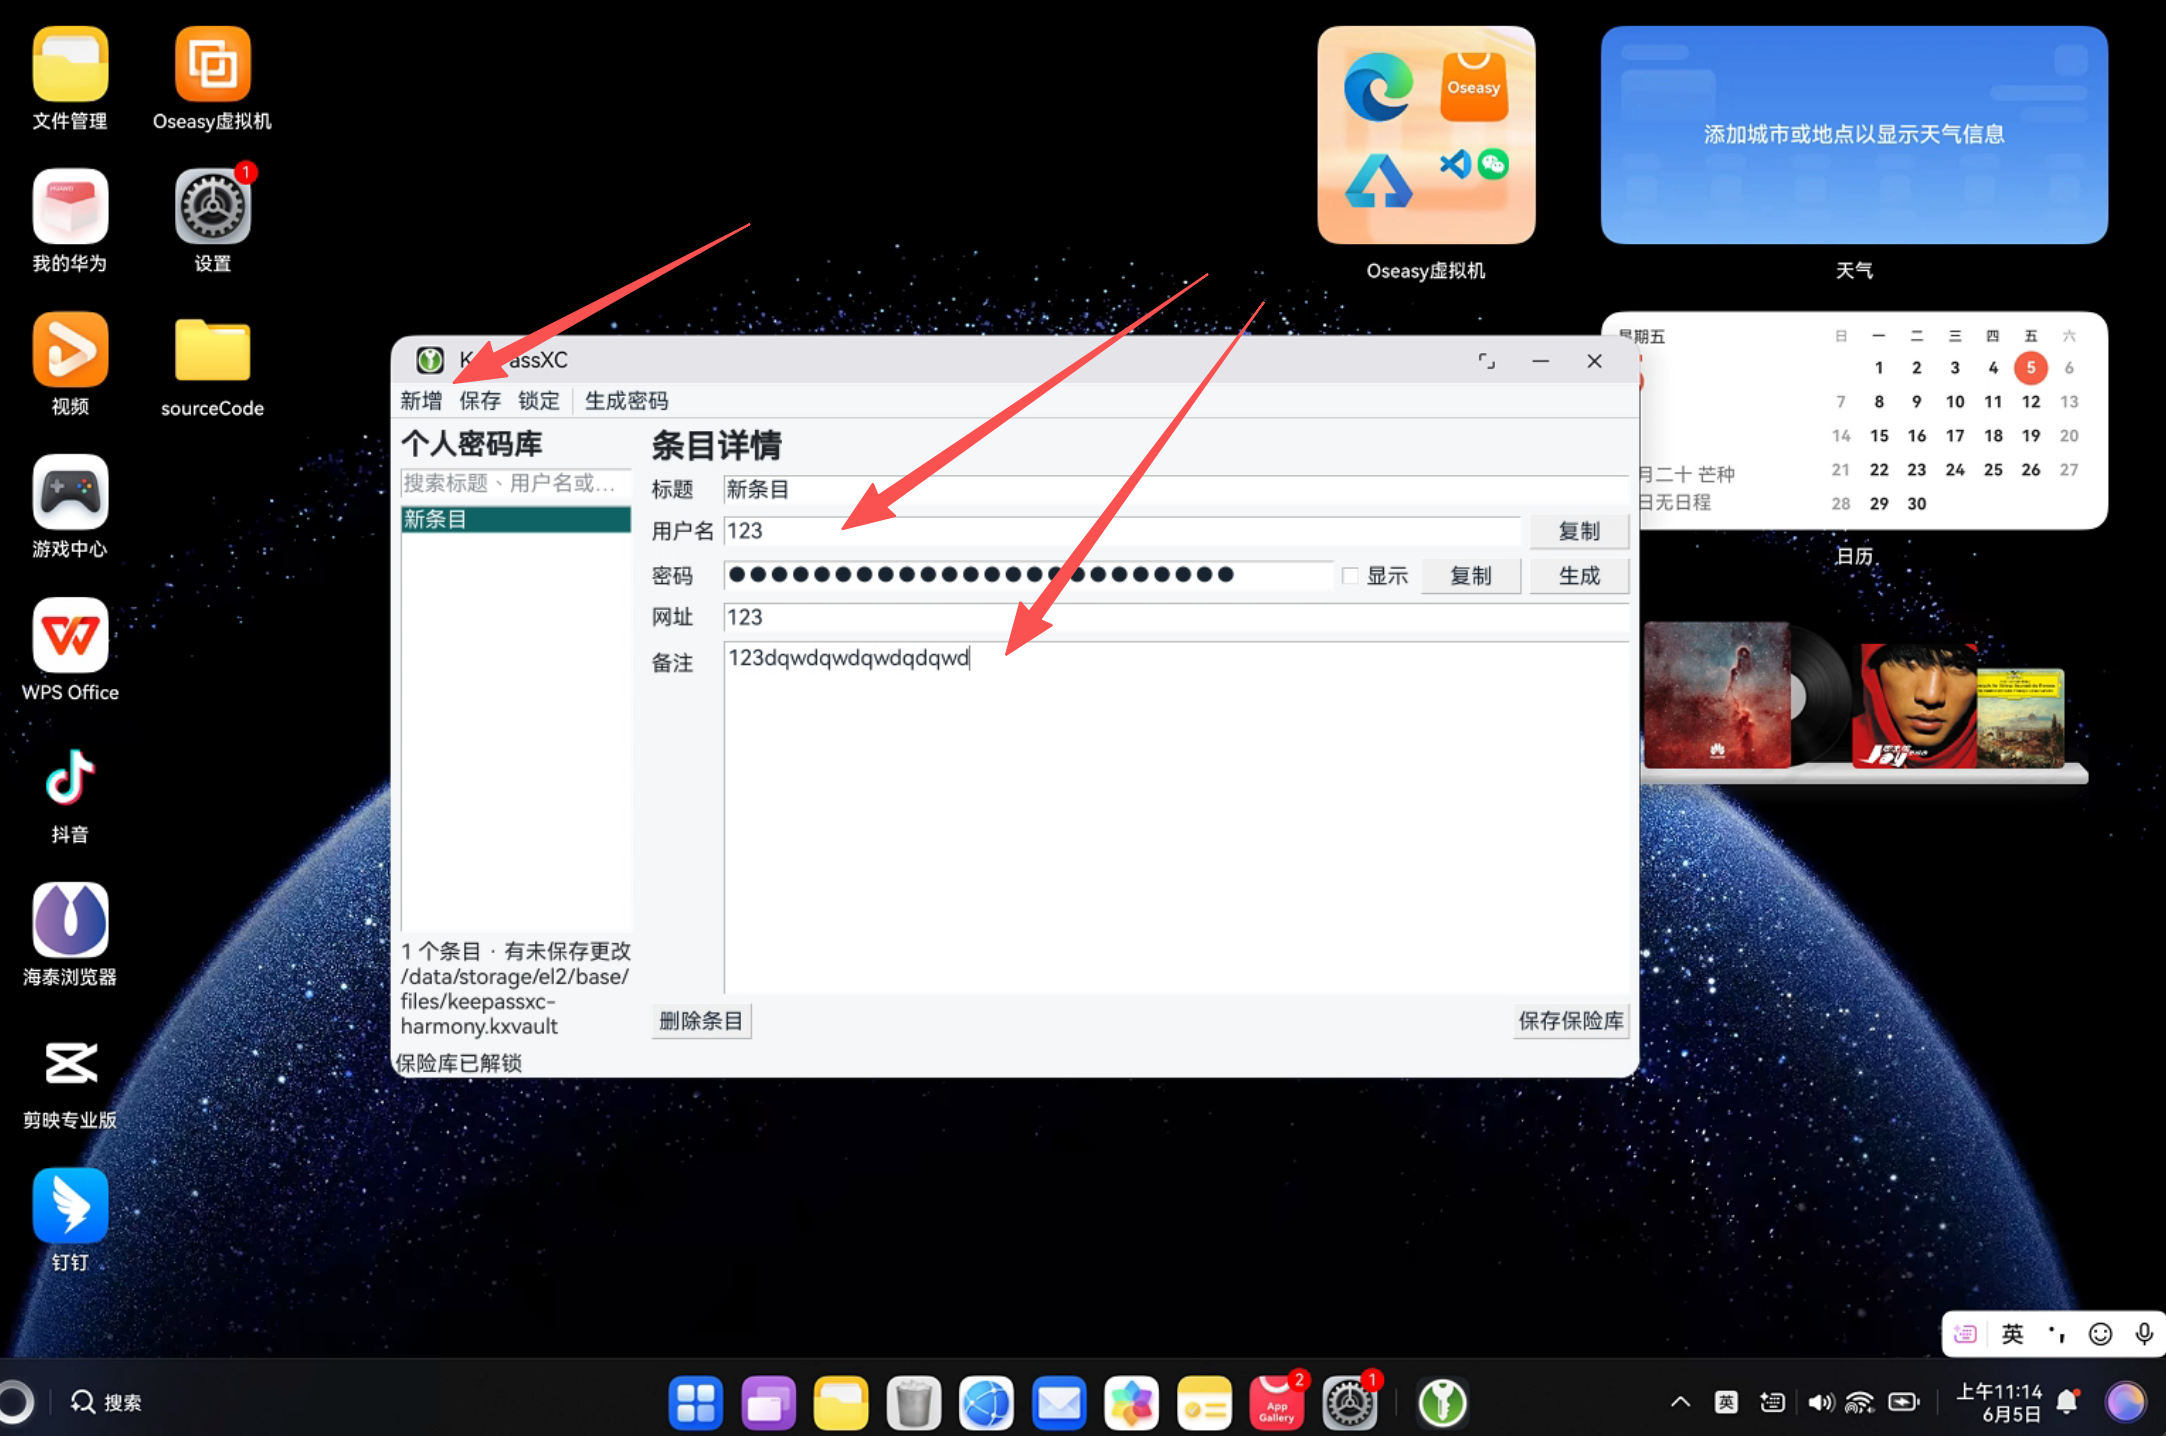This screenshot has width=2166, height=1436.
Task: Click the 搜索 box in the taskbar
Action: (x=108, y=1402)
